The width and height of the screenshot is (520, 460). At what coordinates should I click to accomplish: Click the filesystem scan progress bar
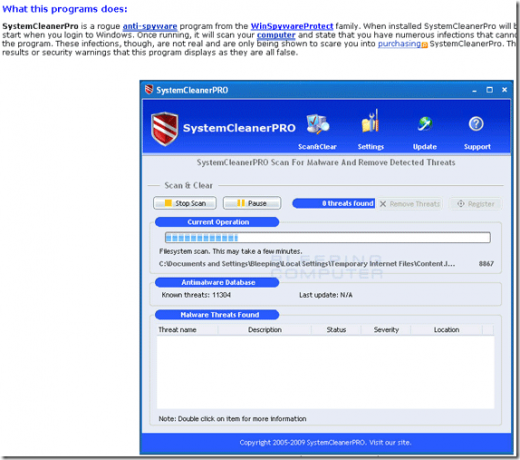pos(328,238)
